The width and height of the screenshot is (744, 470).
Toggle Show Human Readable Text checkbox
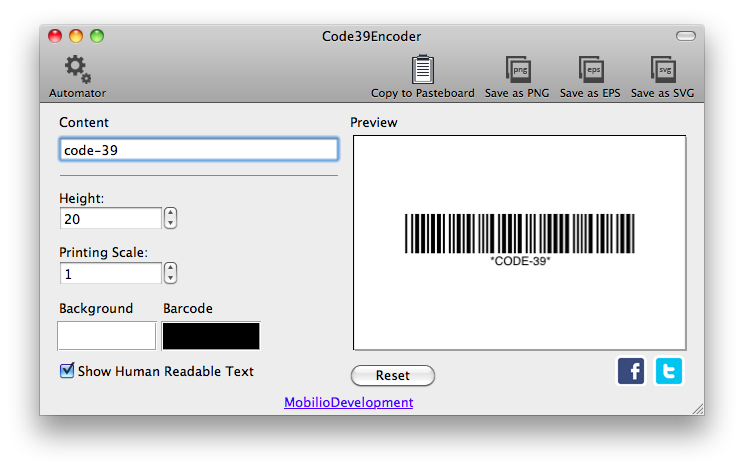(x=67, y=370)
